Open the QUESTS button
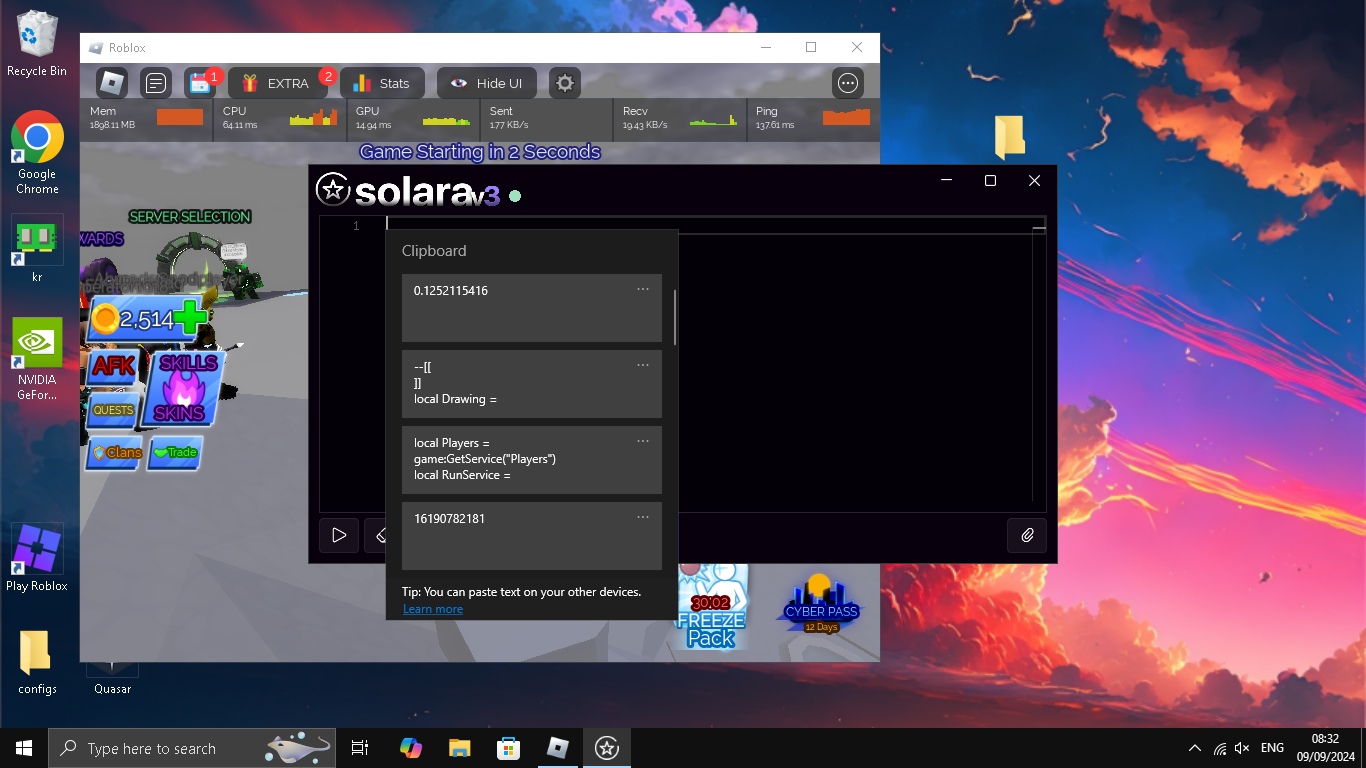Viewport: 1366px width, 768px height. click(113, 410)
